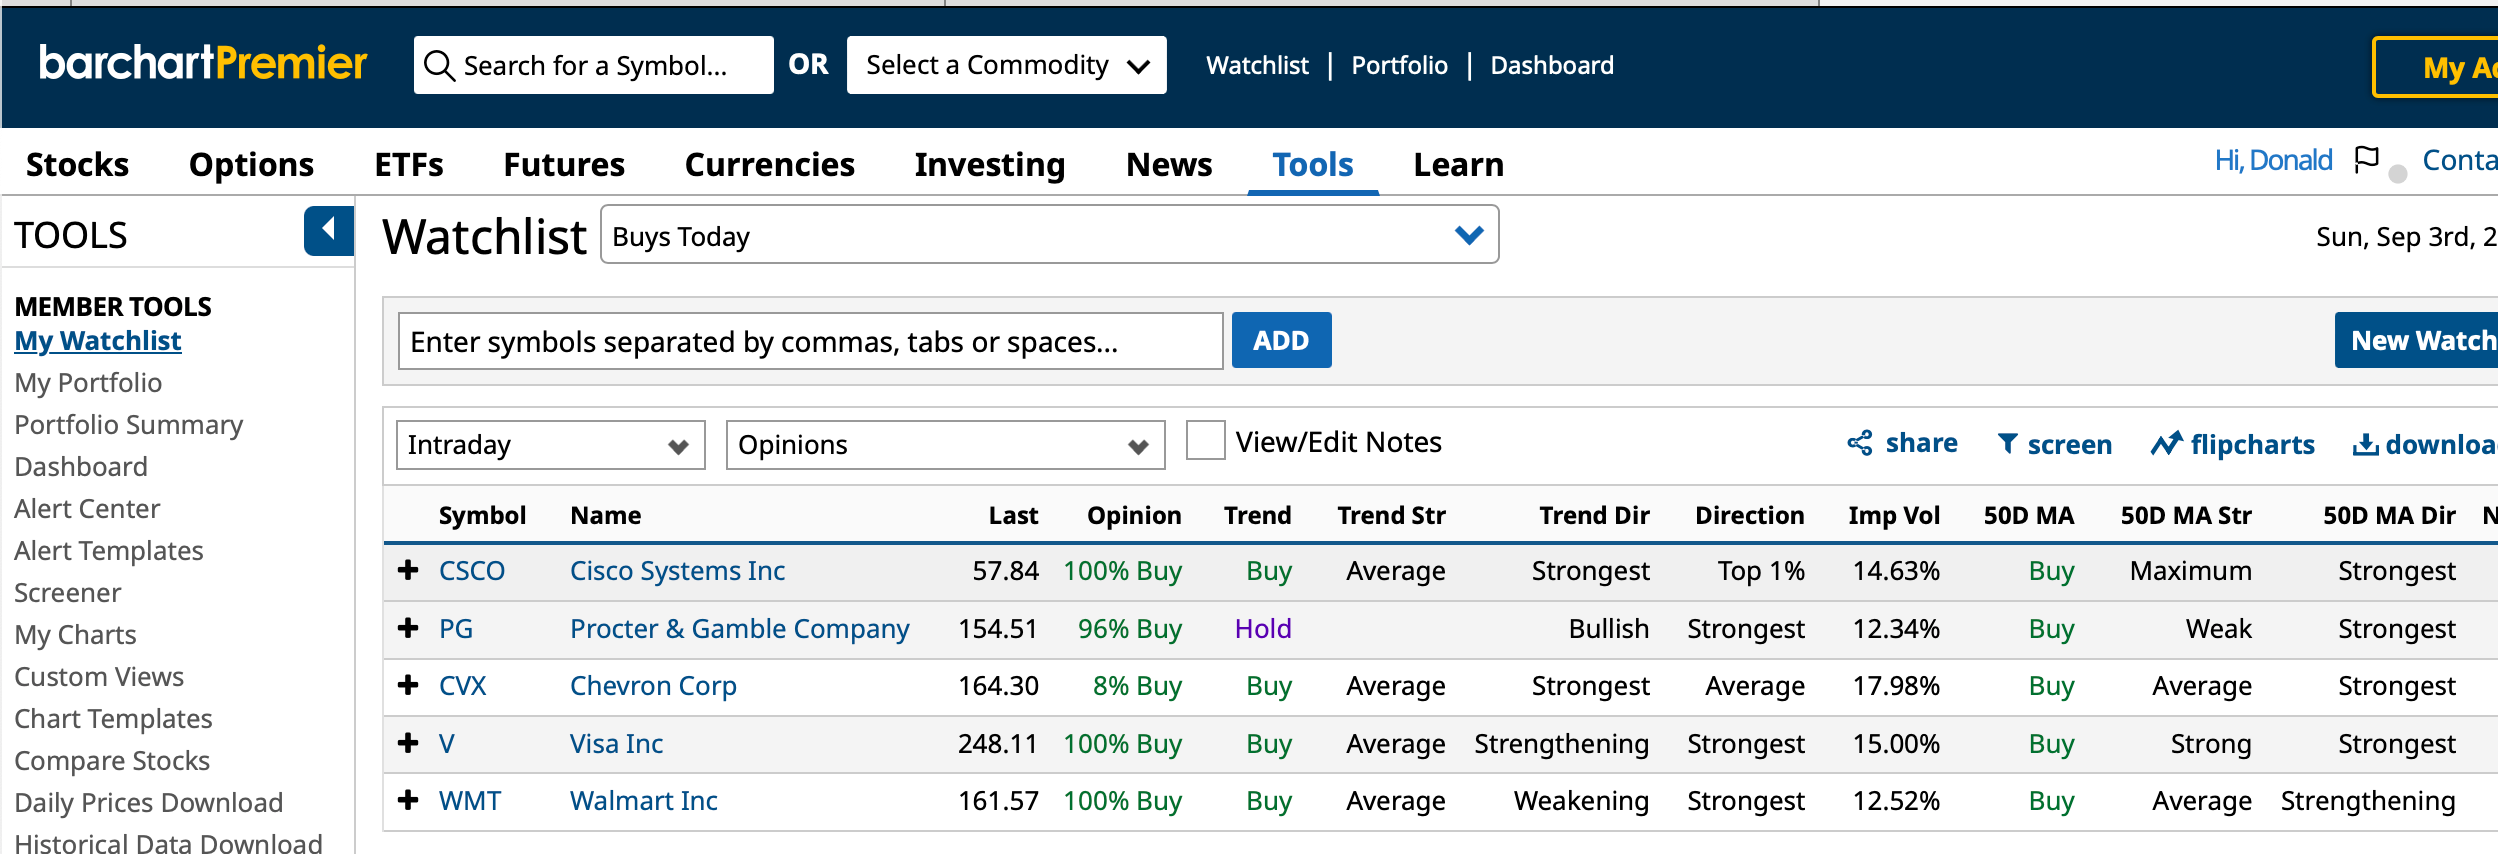Sort by the Last column header
Screen dimensions: 2498x854
click(1013, 515)
